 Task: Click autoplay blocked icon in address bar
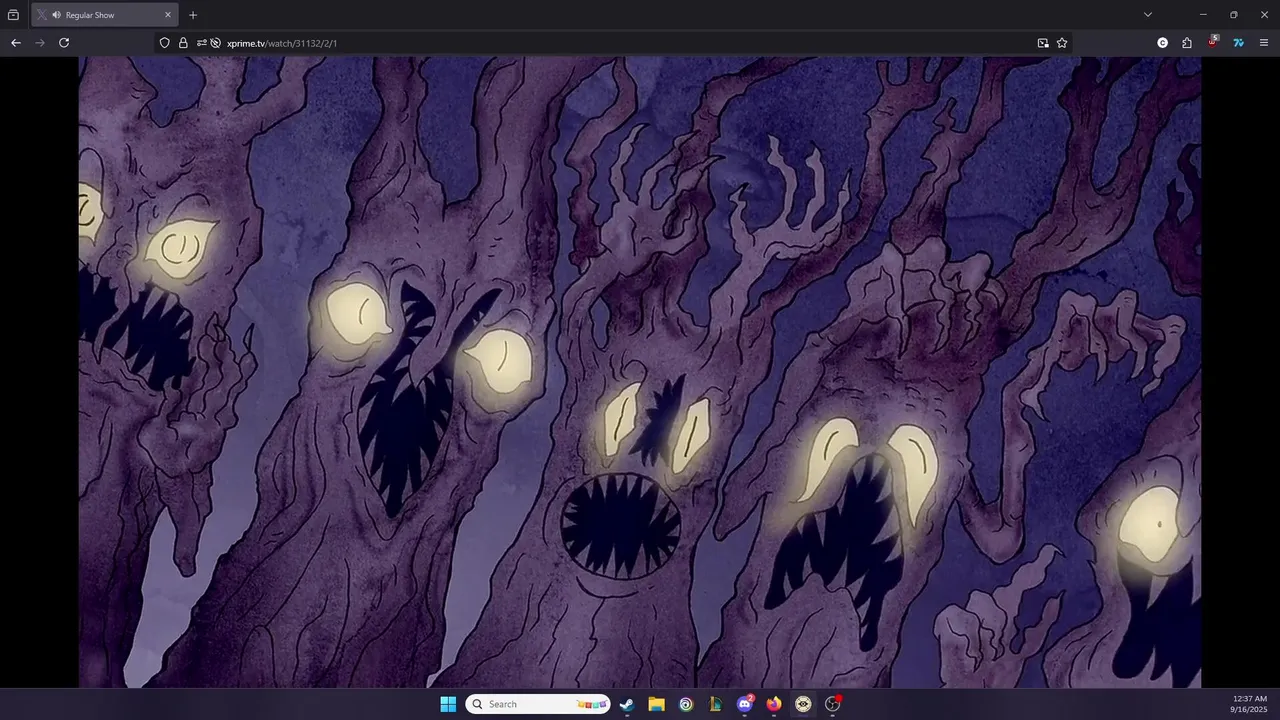pos(215,43)
